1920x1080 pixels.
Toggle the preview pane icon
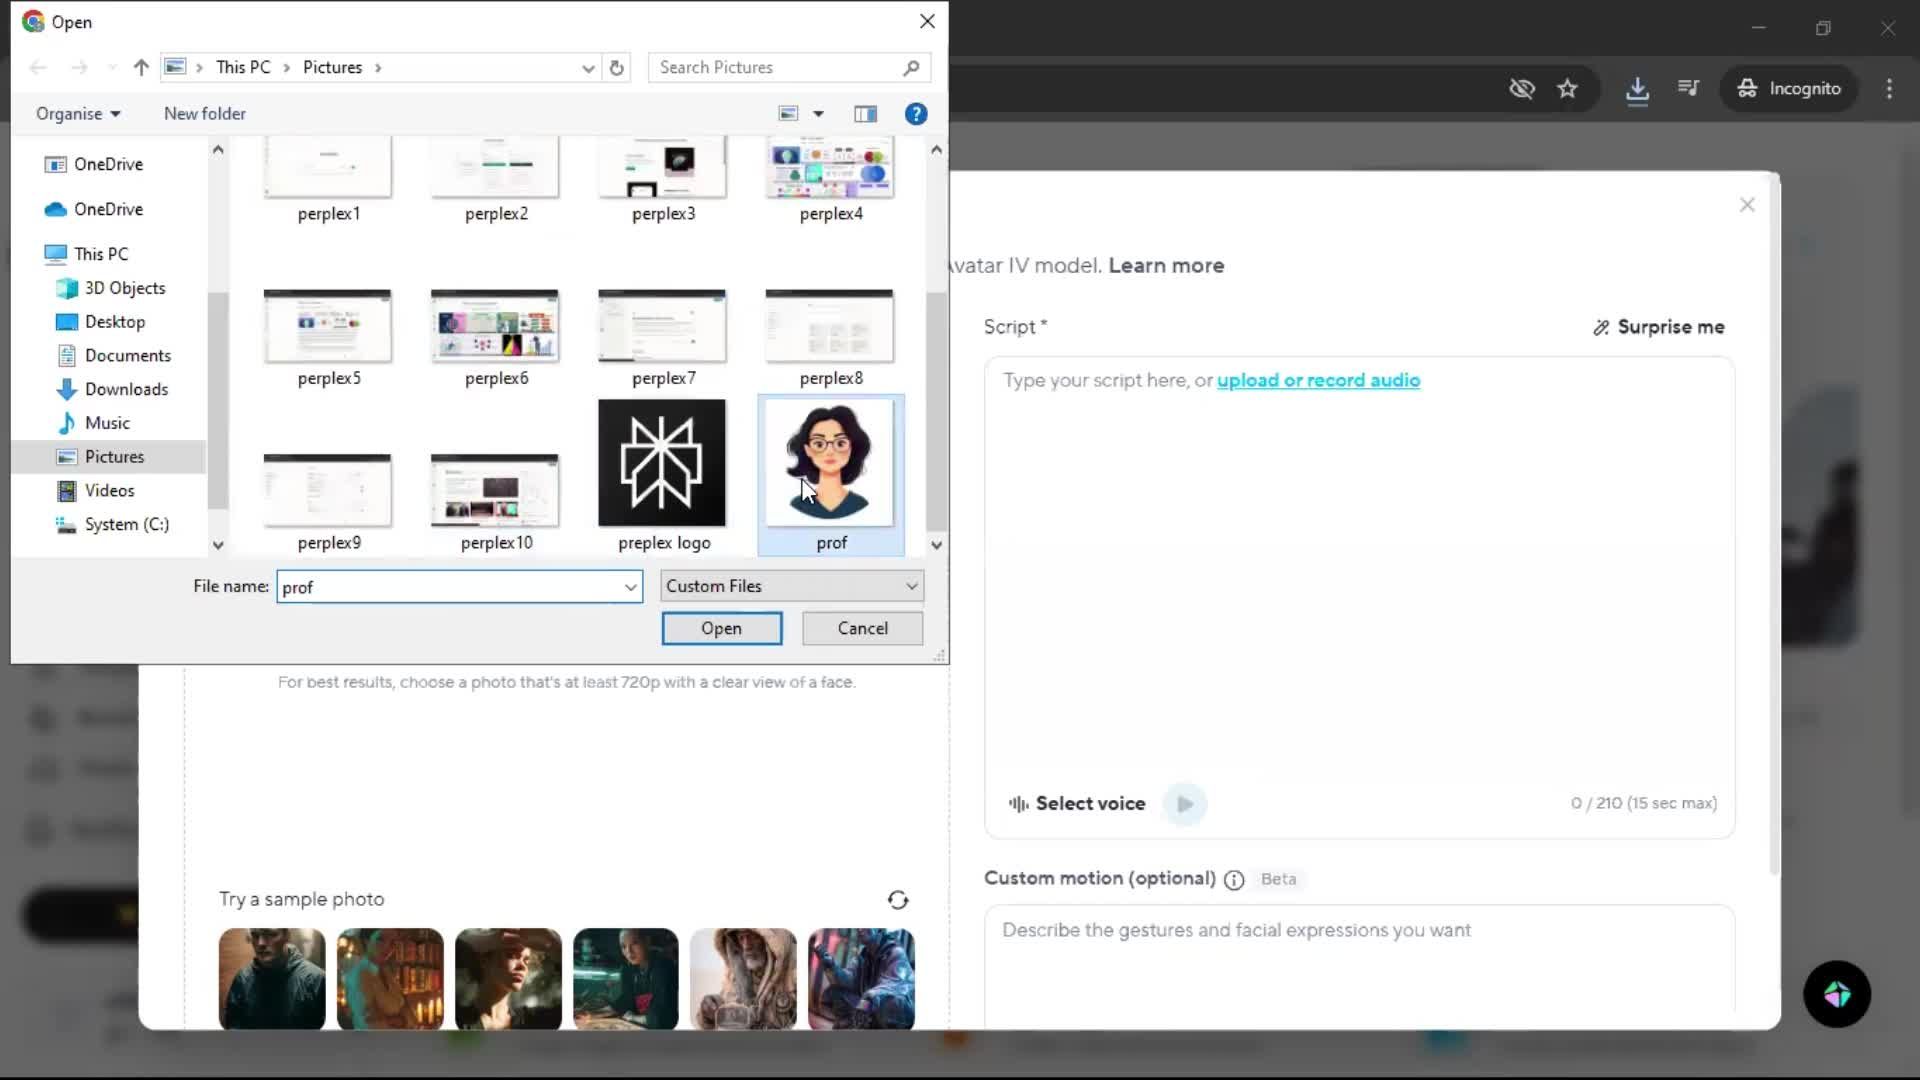[865, 114]
